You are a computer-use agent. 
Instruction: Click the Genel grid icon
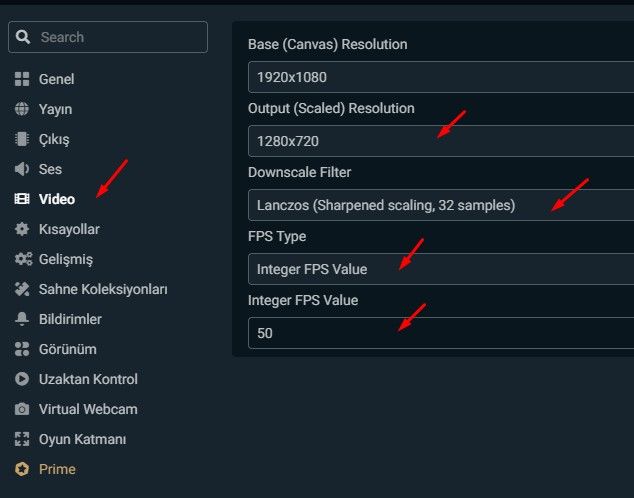point(22,79)
